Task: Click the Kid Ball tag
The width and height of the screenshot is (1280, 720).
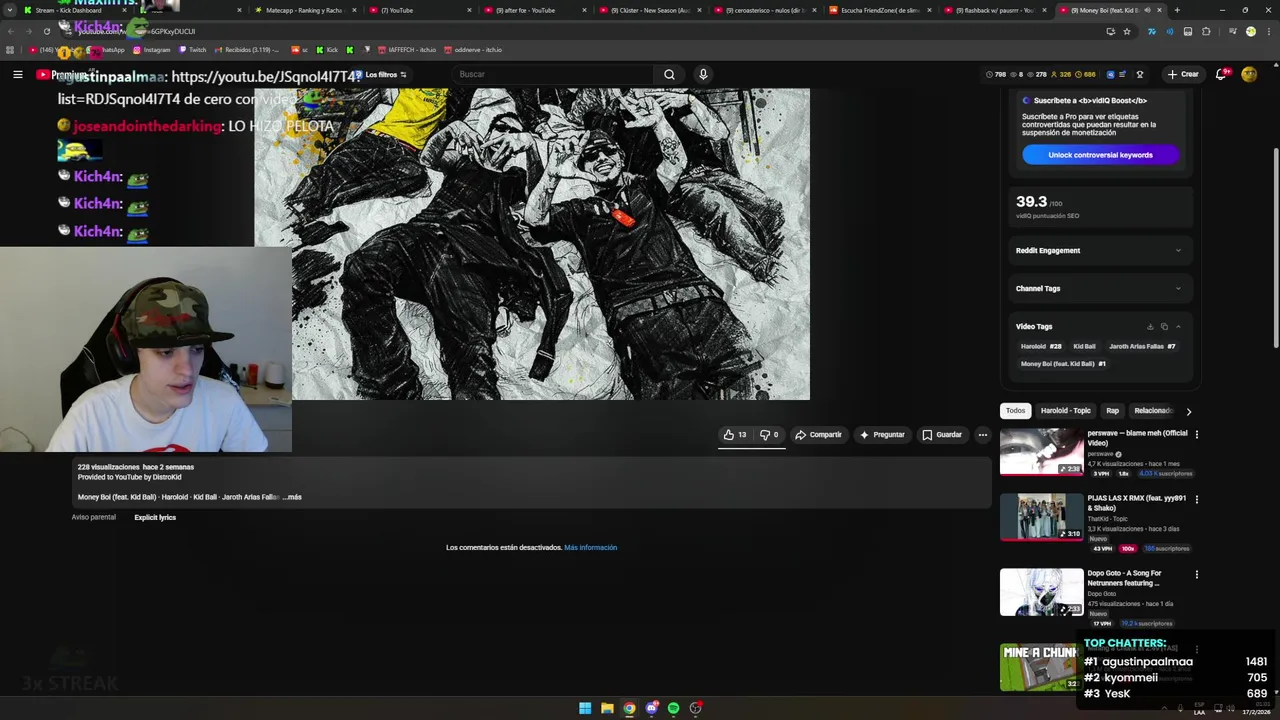Action: pyautogui.click(x=1084, y=347)
